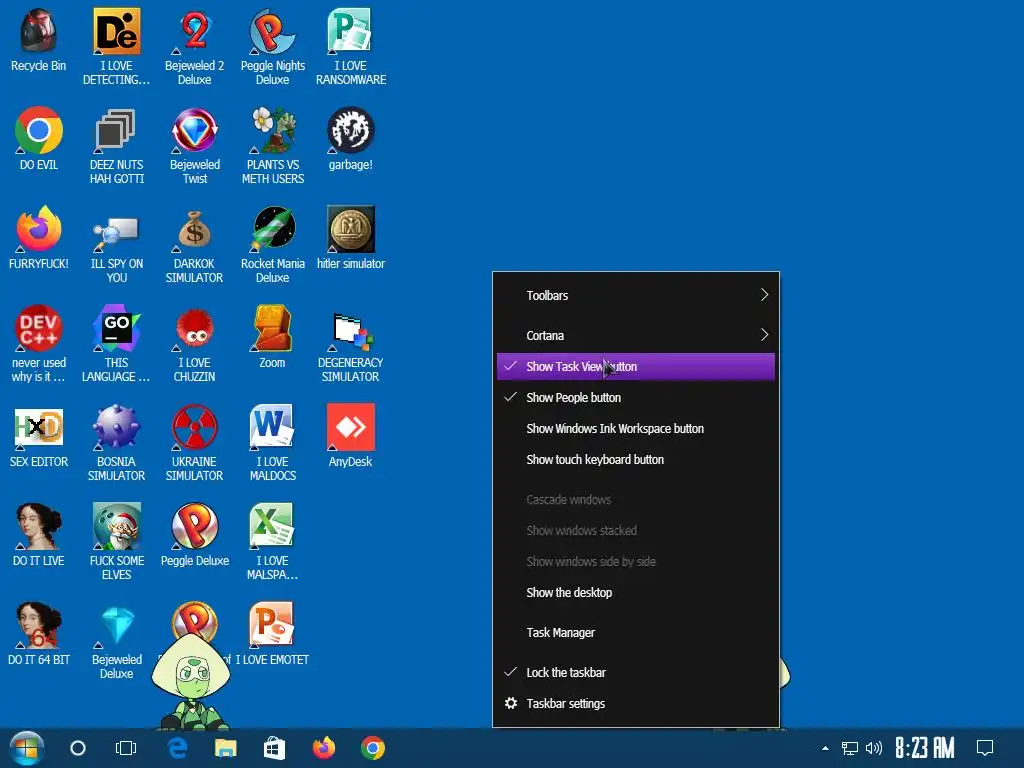The height and width of the screenshot is (768, 1024).
Task: Click the 8:23 AM taskbar clock
Action: 924,748
